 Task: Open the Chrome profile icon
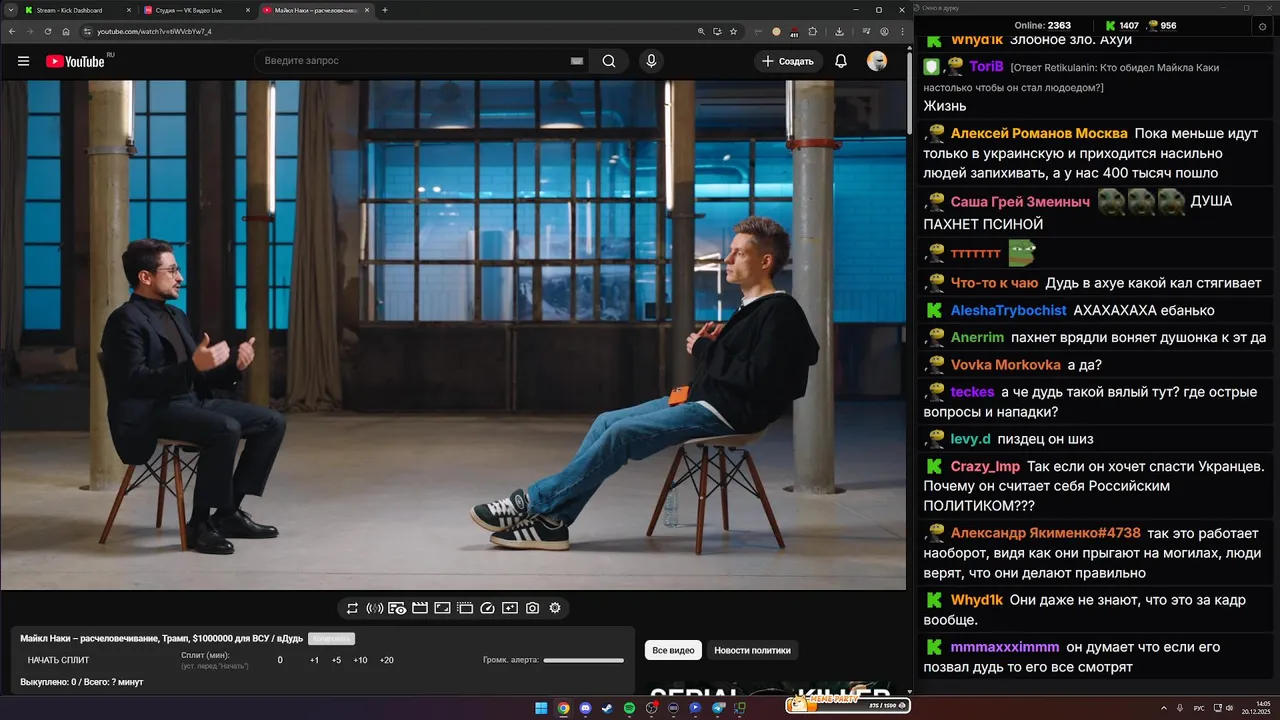coord(884,31)
